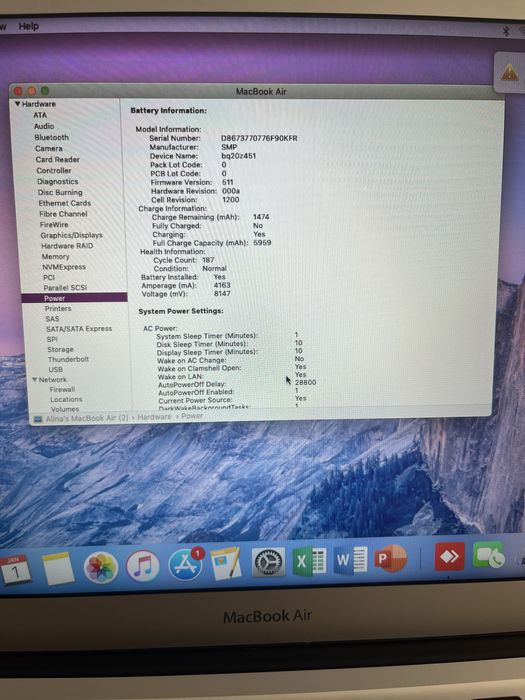Open the App Store with update badge
This screenshot has width=525, height=700.
coord(186,564)
